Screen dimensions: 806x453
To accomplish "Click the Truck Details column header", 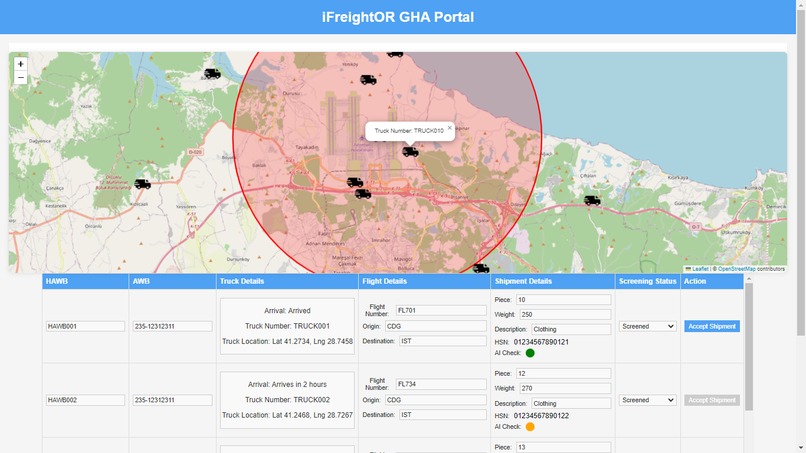I will coord(287,281).
